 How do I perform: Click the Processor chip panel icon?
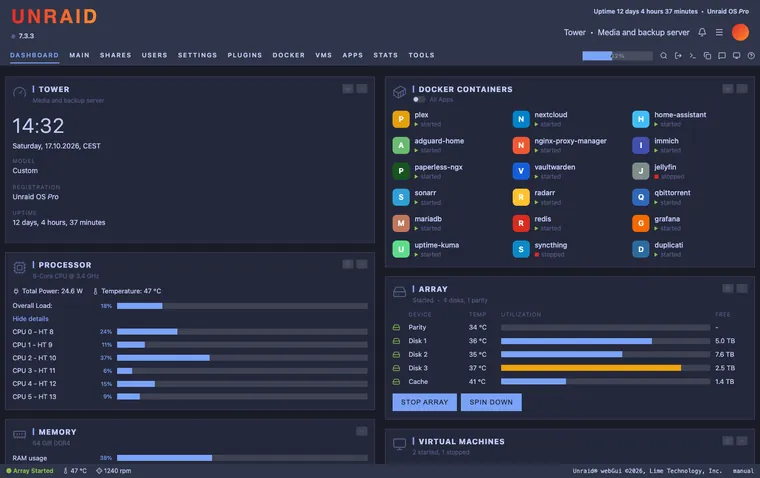coord(19,268)
